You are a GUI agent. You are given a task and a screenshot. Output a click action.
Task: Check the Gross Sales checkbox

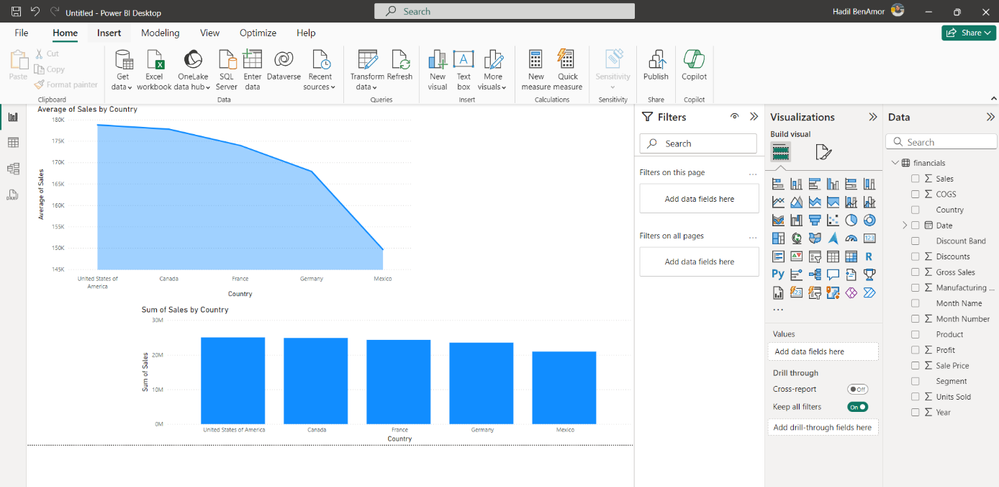point(915,272)
